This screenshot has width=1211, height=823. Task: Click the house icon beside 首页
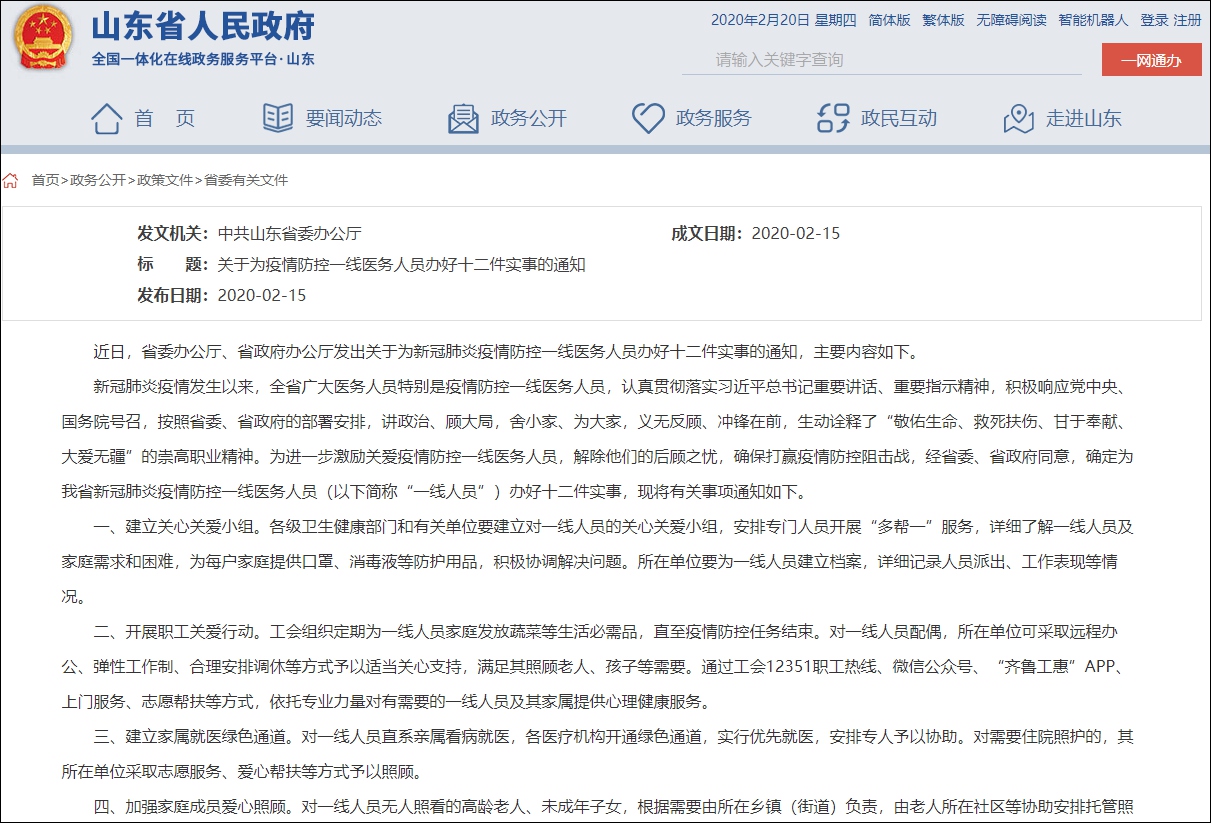[x=106, y=118]
